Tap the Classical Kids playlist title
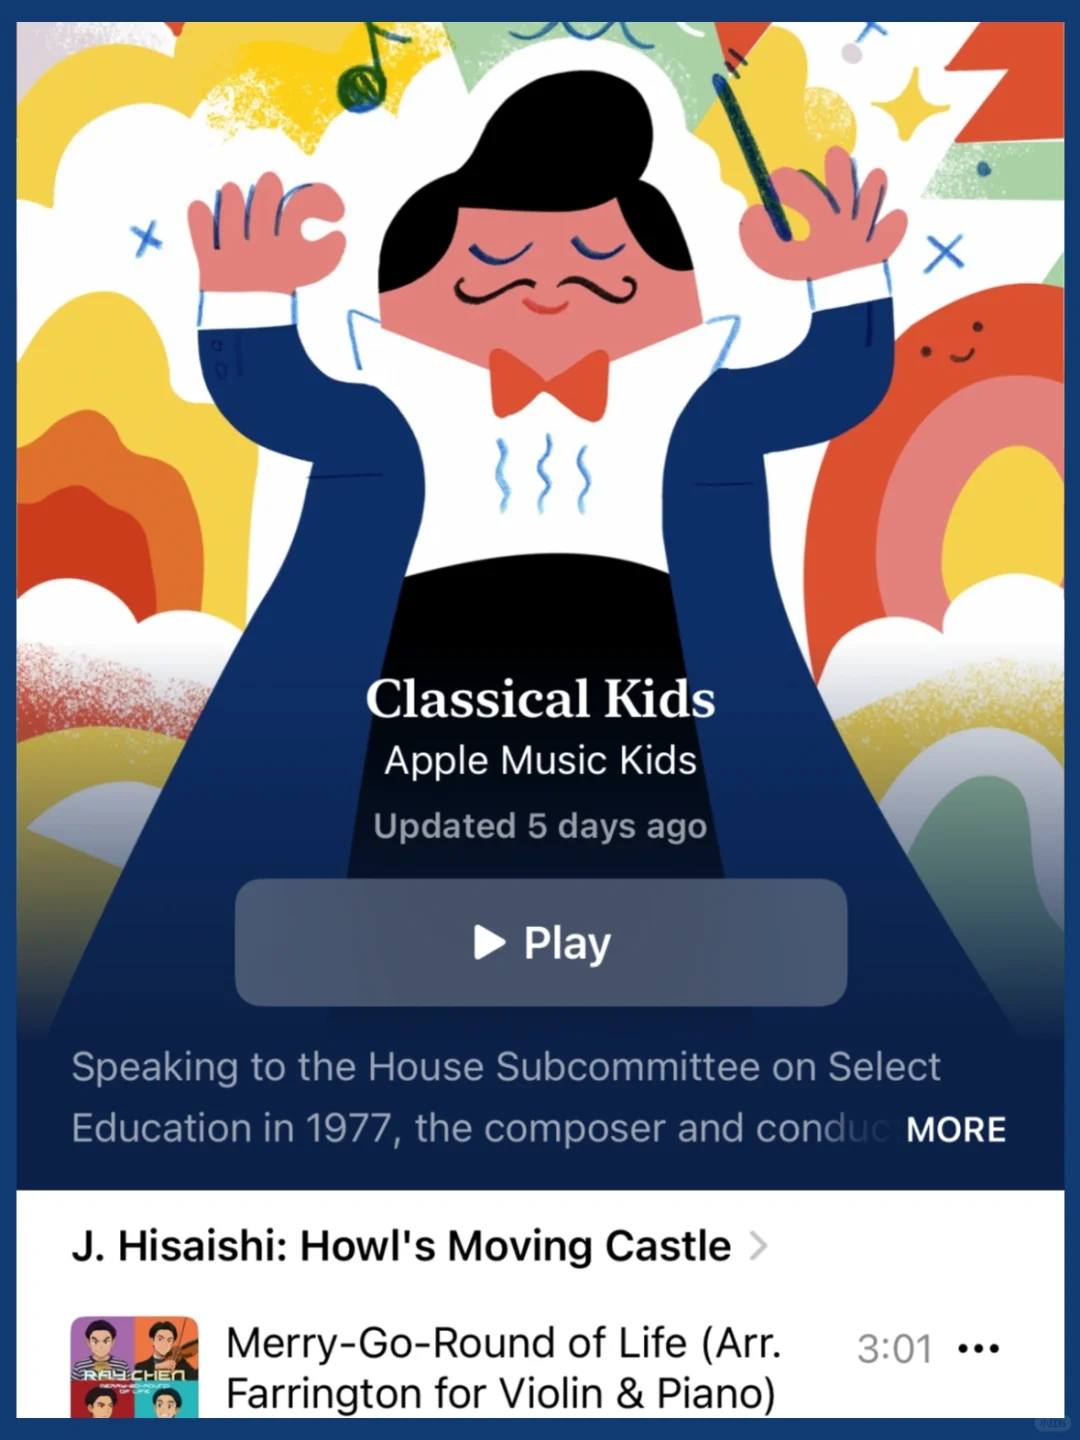This screenshot has height=1440, width=1080. (x=541, y=698)
